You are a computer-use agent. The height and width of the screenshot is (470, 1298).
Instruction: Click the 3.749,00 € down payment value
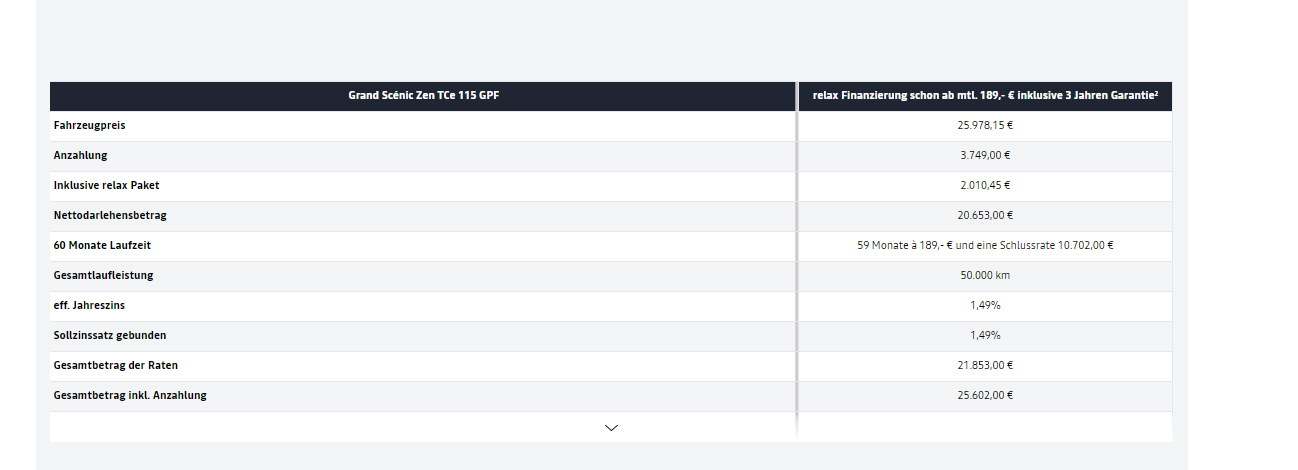pyautogui.click(x=985, y=156)
